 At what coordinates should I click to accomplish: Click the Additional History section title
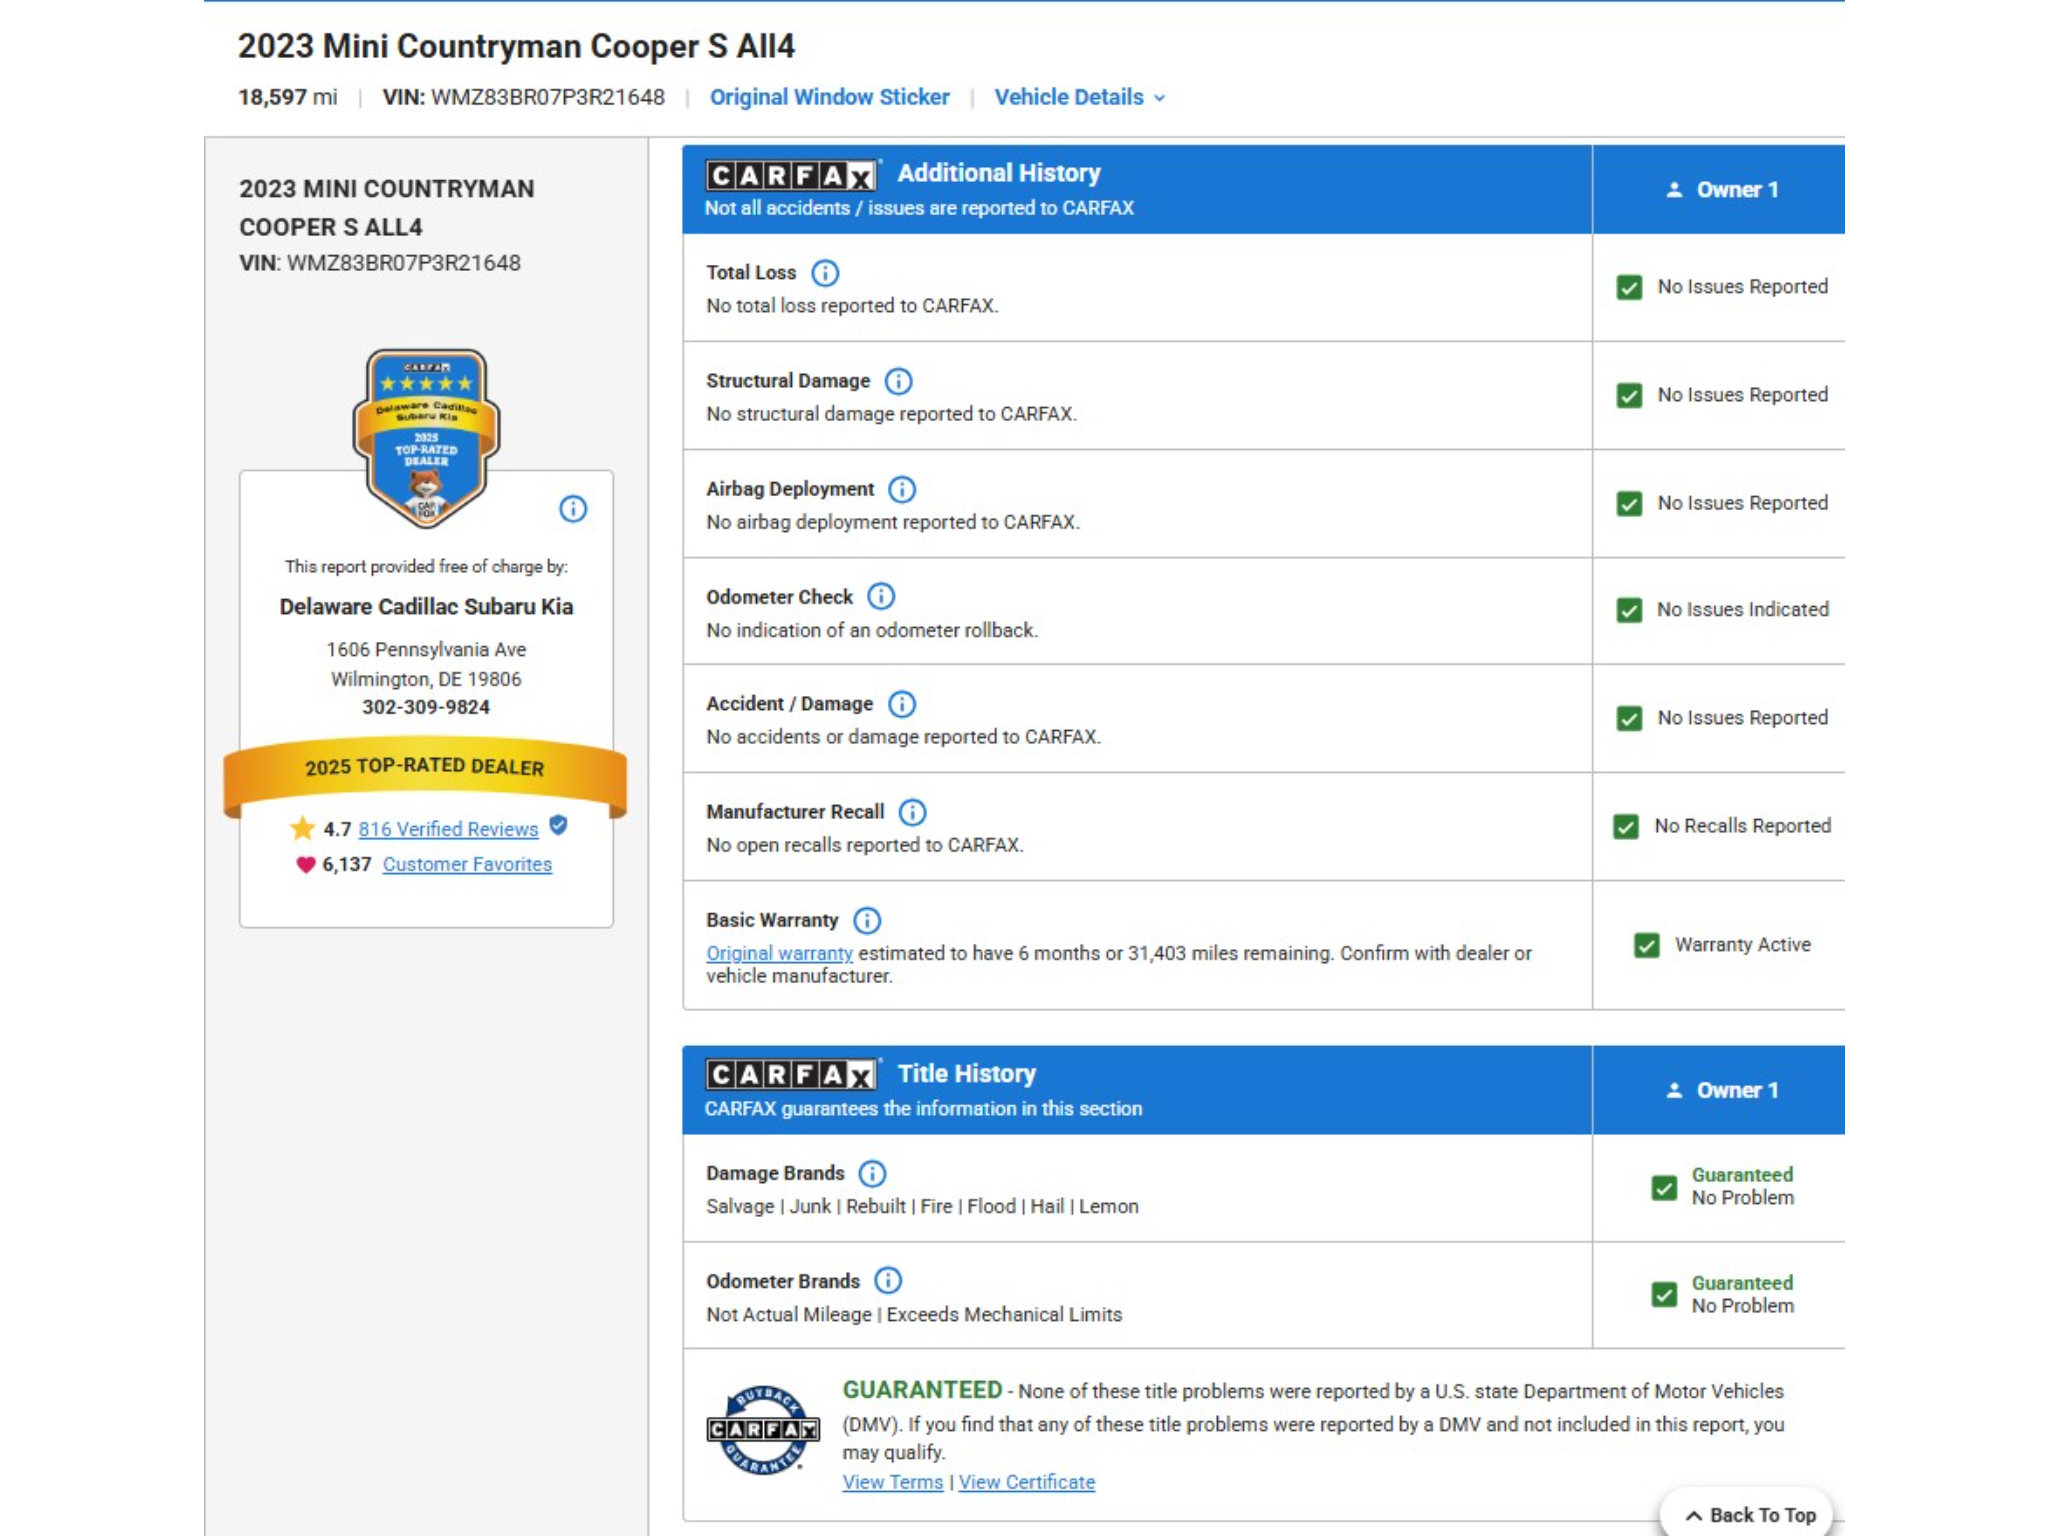999,173
